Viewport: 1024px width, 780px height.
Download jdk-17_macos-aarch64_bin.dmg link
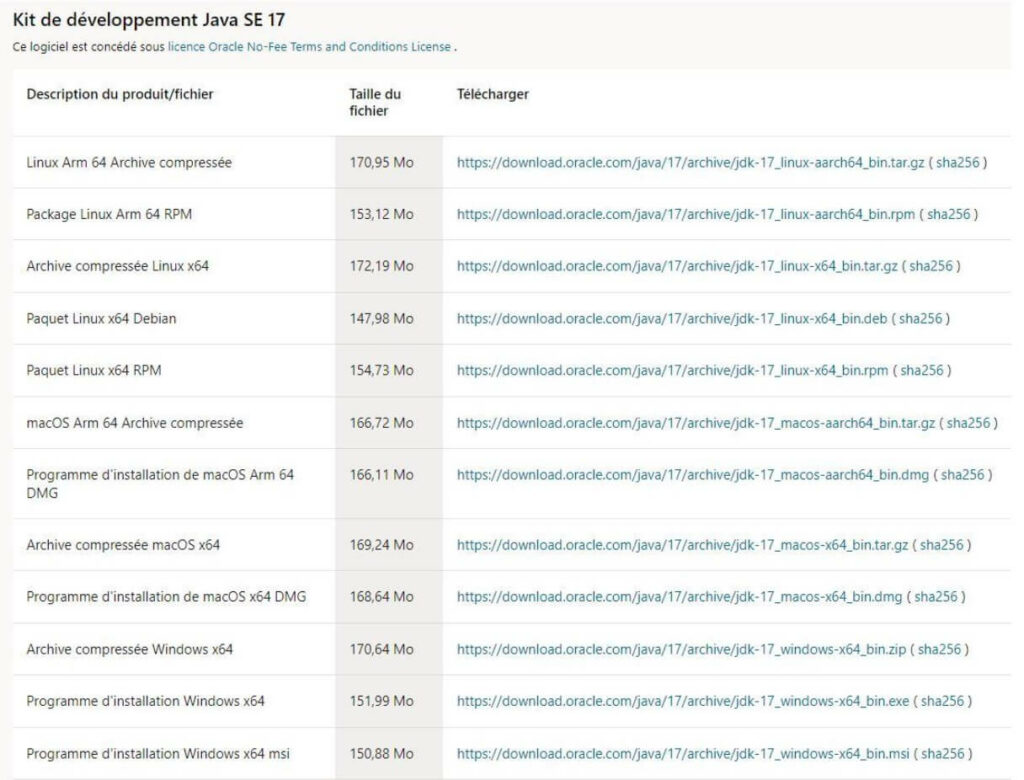693,475
